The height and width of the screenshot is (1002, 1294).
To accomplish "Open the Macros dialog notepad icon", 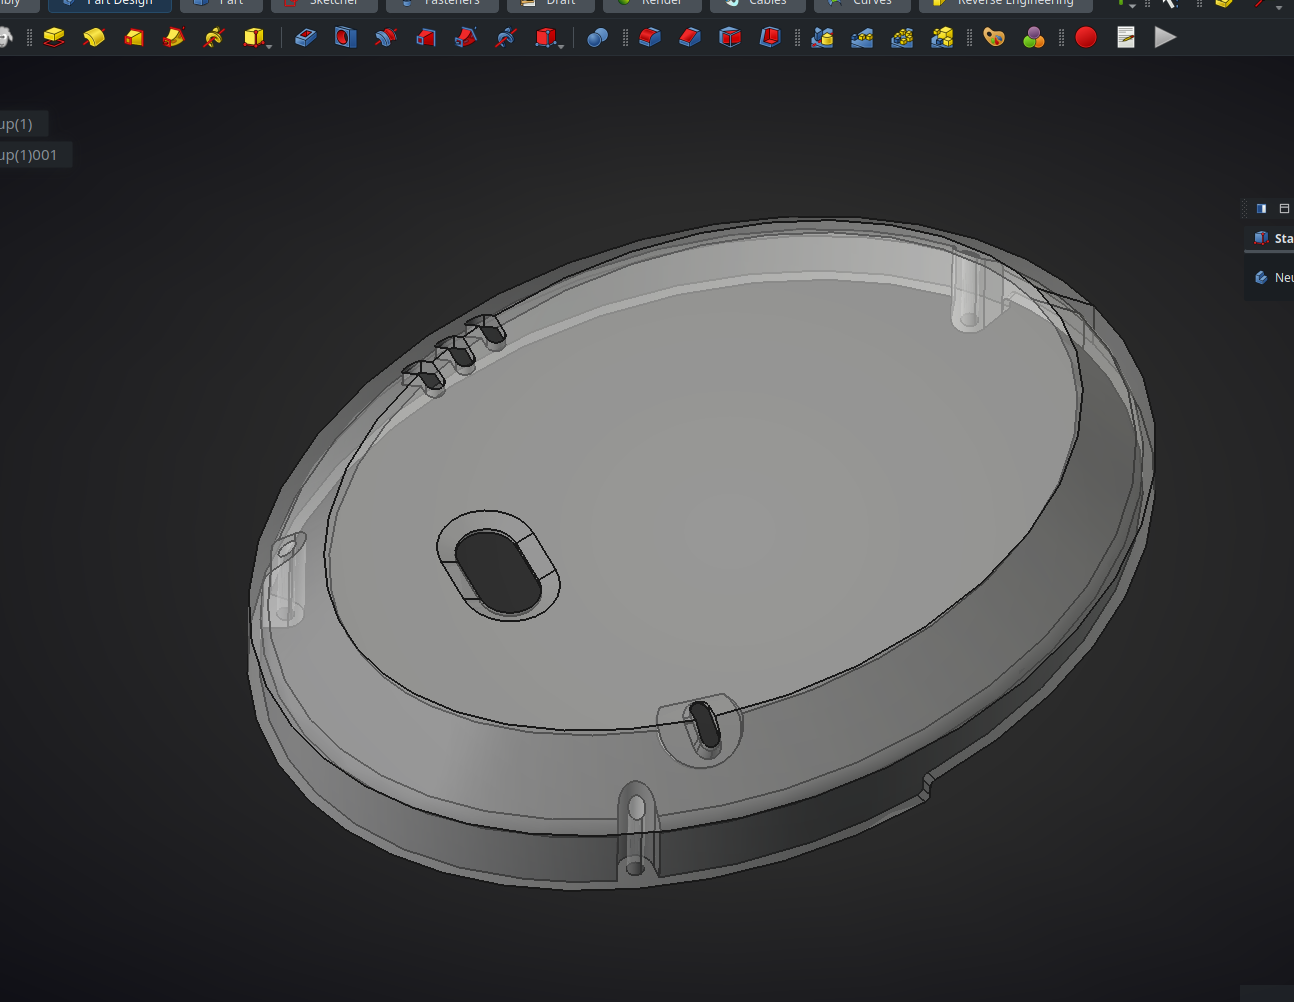I will (1126, 38).
